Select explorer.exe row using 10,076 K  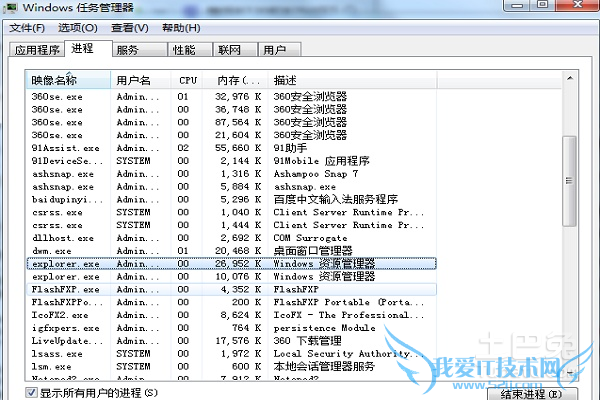pyautogui.click(x=232, y=276)
